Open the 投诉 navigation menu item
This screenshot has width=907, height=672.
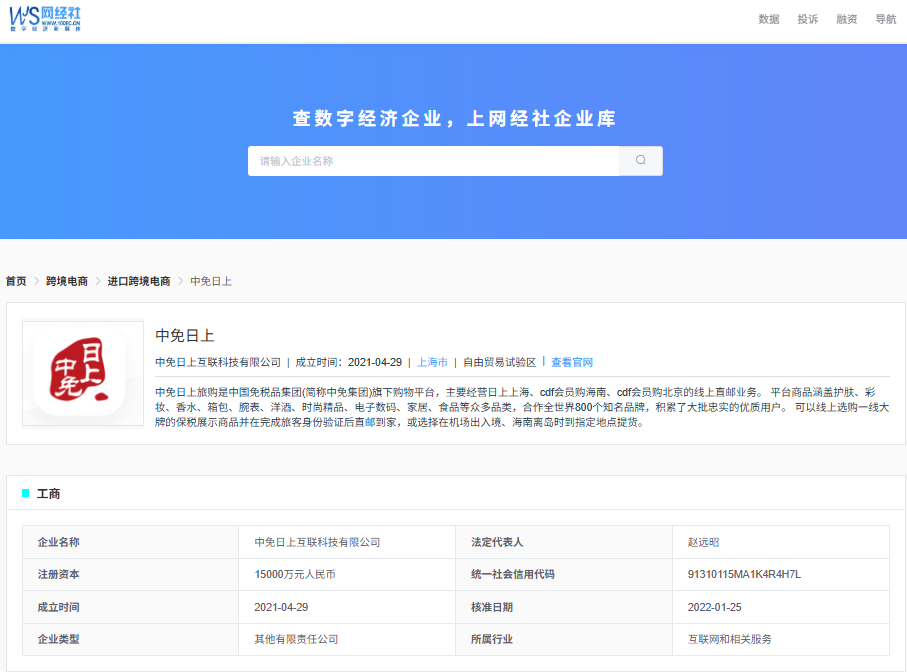(808, 19)
